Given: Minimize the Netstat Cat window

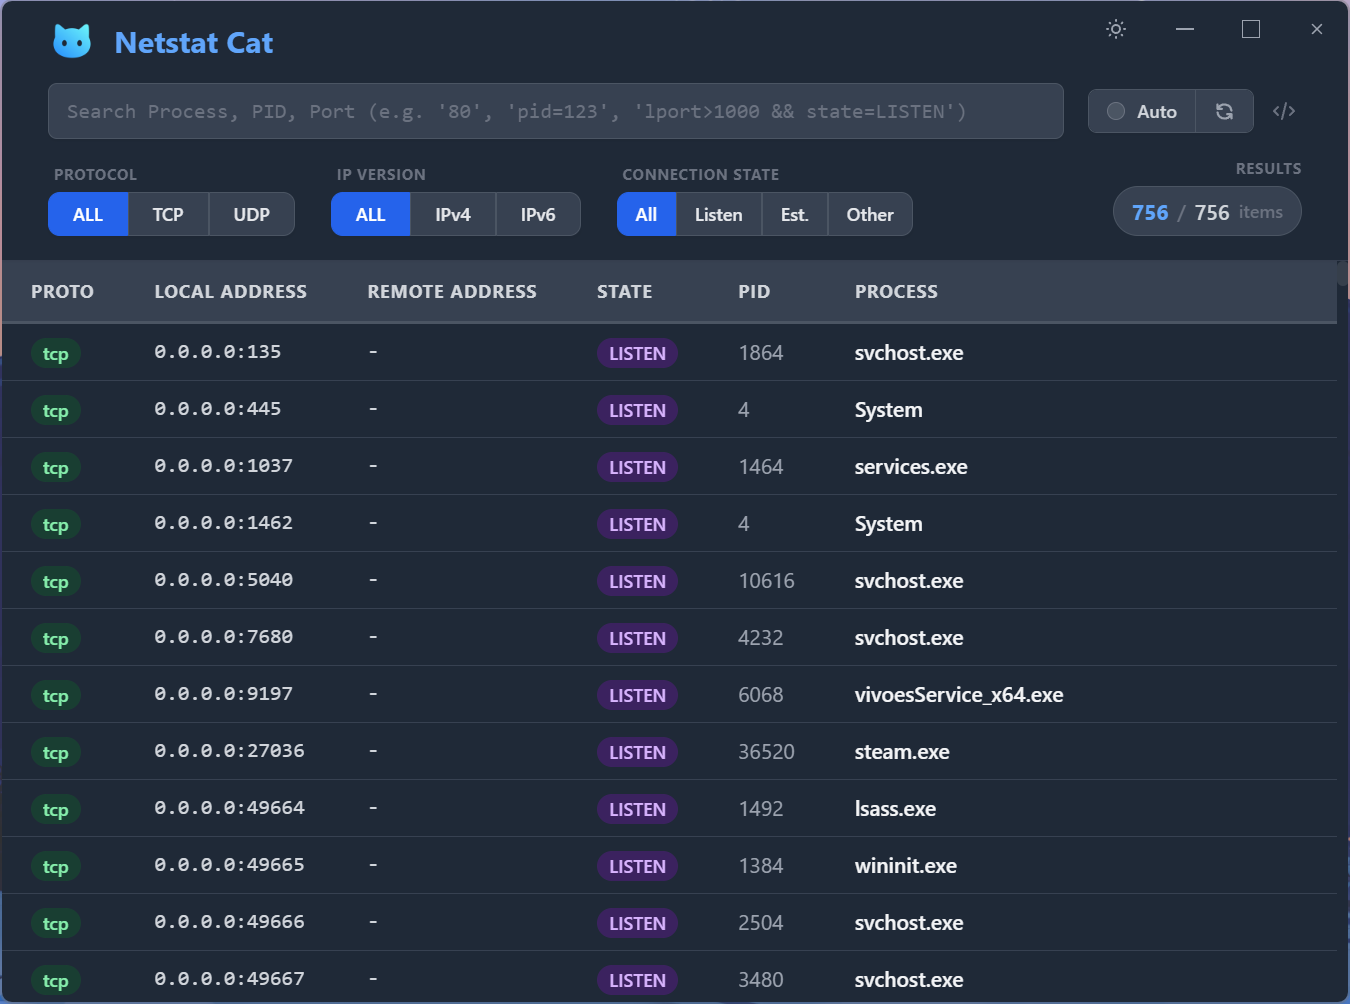Looking at the screenshot, I should click(1185, 29).
